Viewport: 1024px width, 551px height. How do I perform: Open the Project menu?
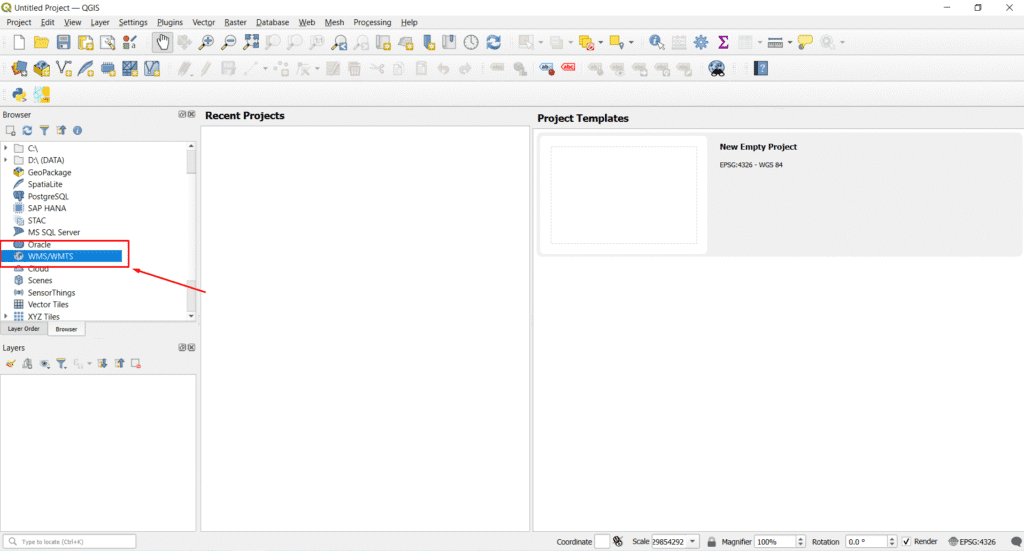click(x=19, y=22)
